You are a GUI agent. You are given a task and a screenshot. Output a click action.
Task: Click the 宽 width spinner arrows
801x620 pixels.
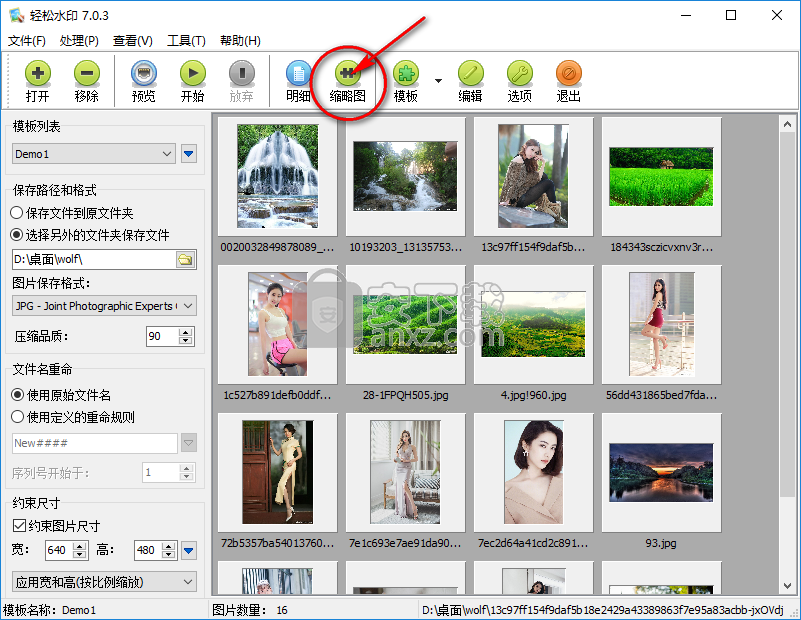(80, 550)
